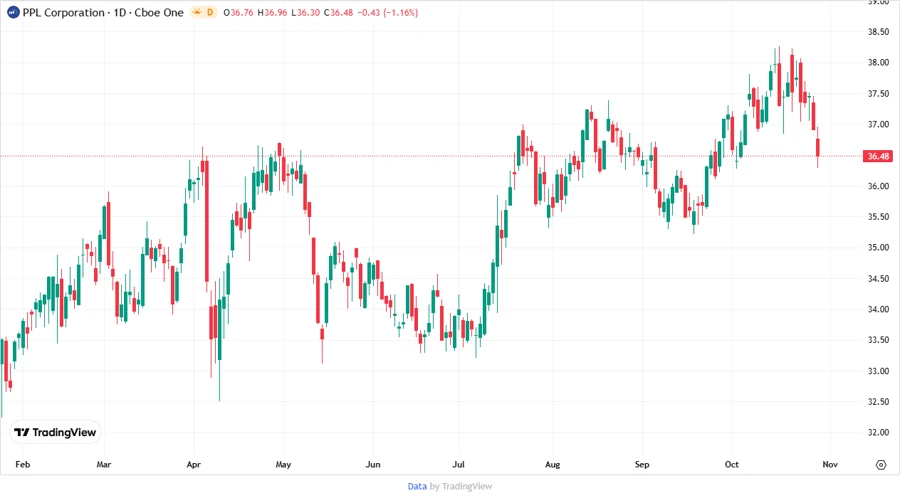Click the delayed data D badge

pos(210,12)
